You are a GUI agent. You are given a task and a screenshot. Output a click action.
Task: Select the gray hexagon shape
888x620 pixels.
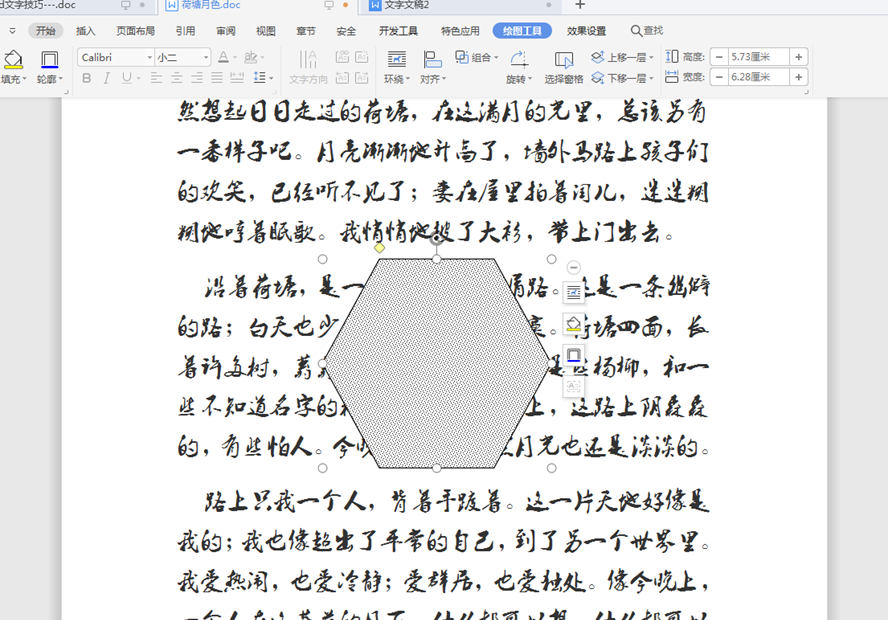437,364
